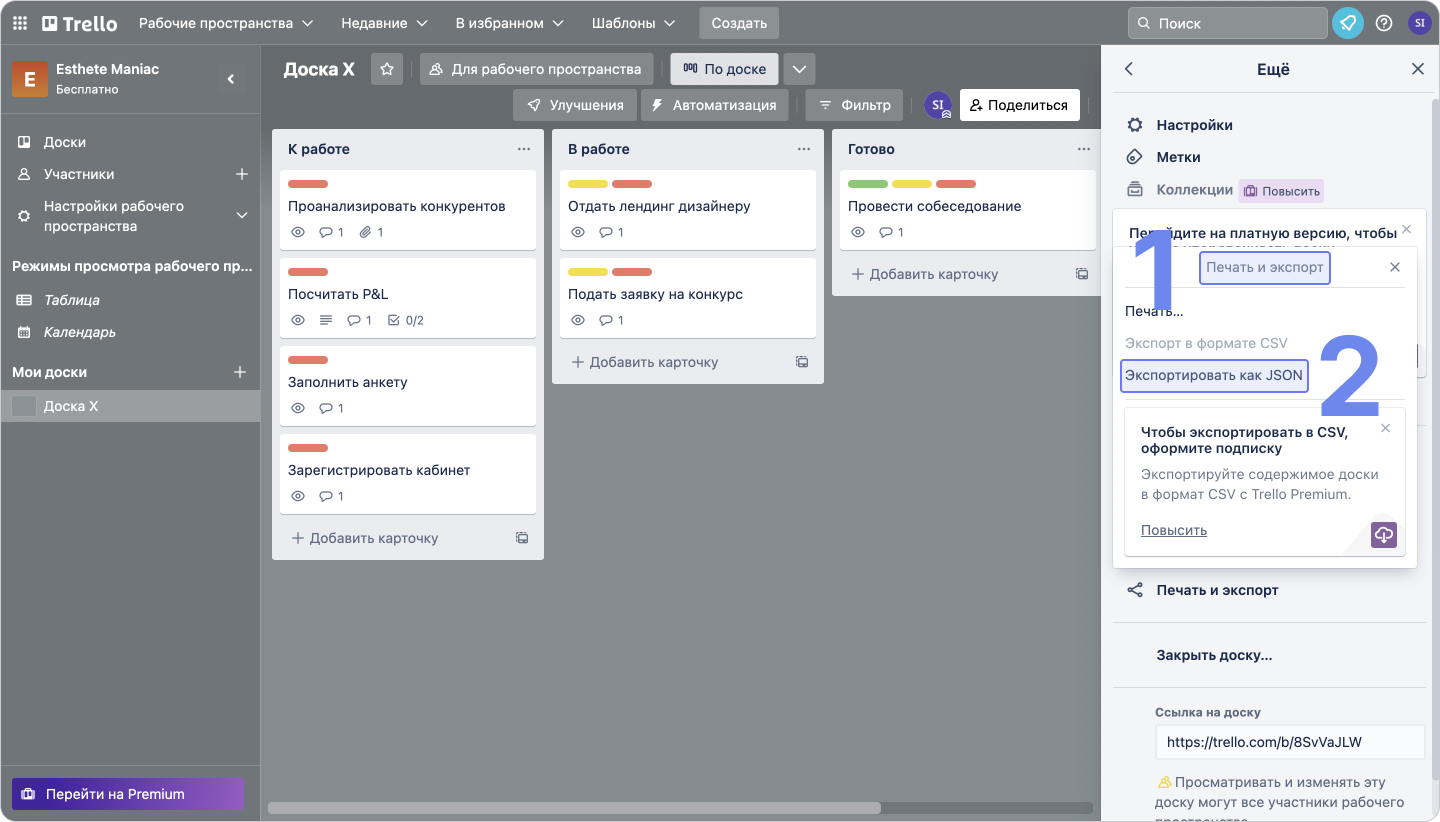This screenshot has height=822, width=1440.
Task: Open В работе list options menu
Action: (x=804, y=149)
